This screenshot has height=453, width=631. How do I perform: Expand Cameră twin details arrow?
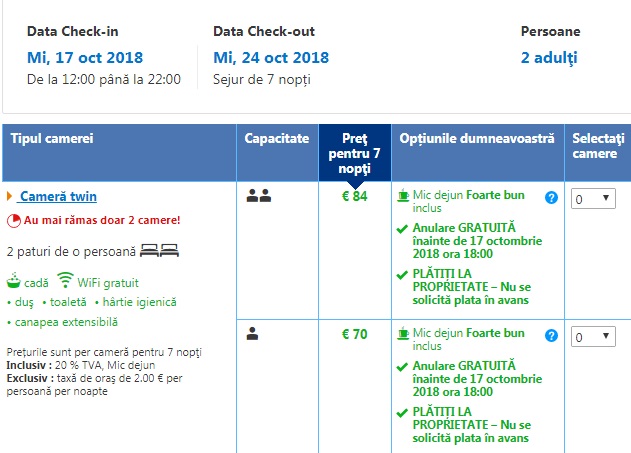pos(10,196)
